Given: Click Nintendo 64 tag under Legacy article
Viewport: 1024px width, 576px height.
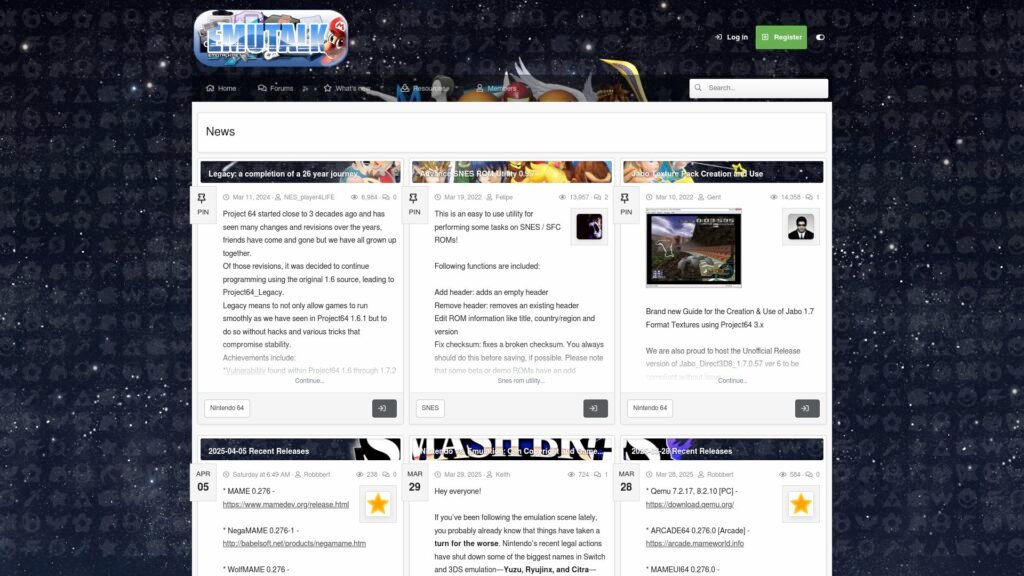Looking at the screenshot, I should (x=227, y=408).
